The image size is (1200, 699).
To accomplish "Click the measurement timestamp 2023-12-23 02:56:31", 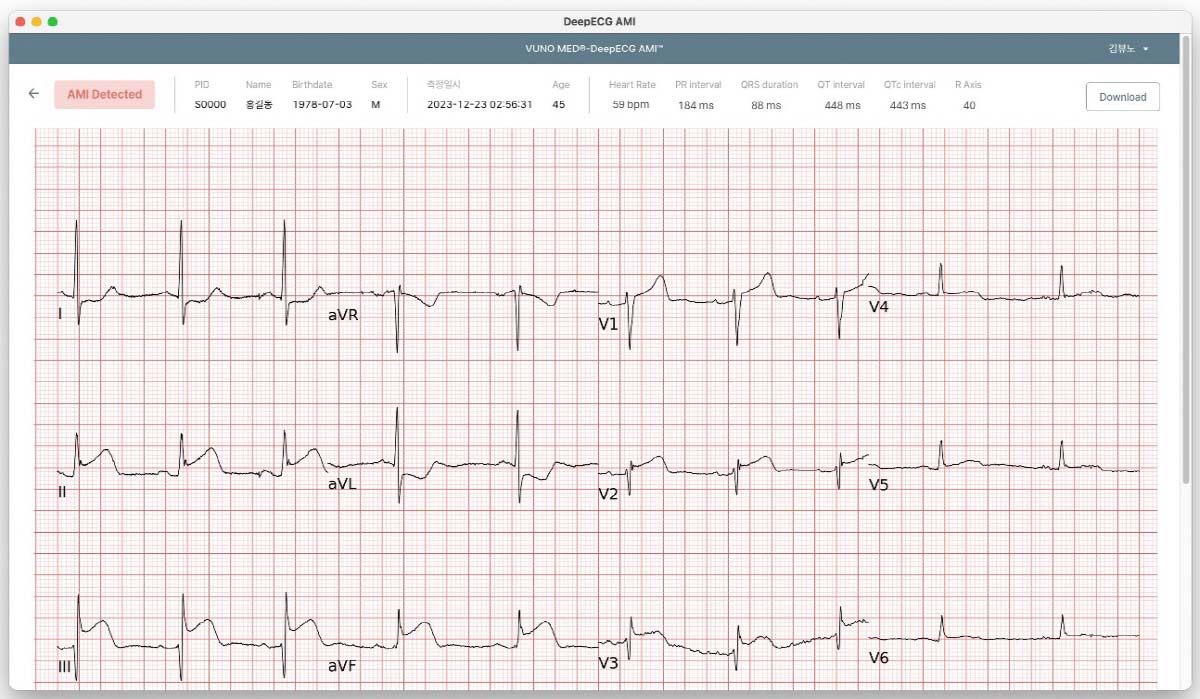I will point(479,105).
